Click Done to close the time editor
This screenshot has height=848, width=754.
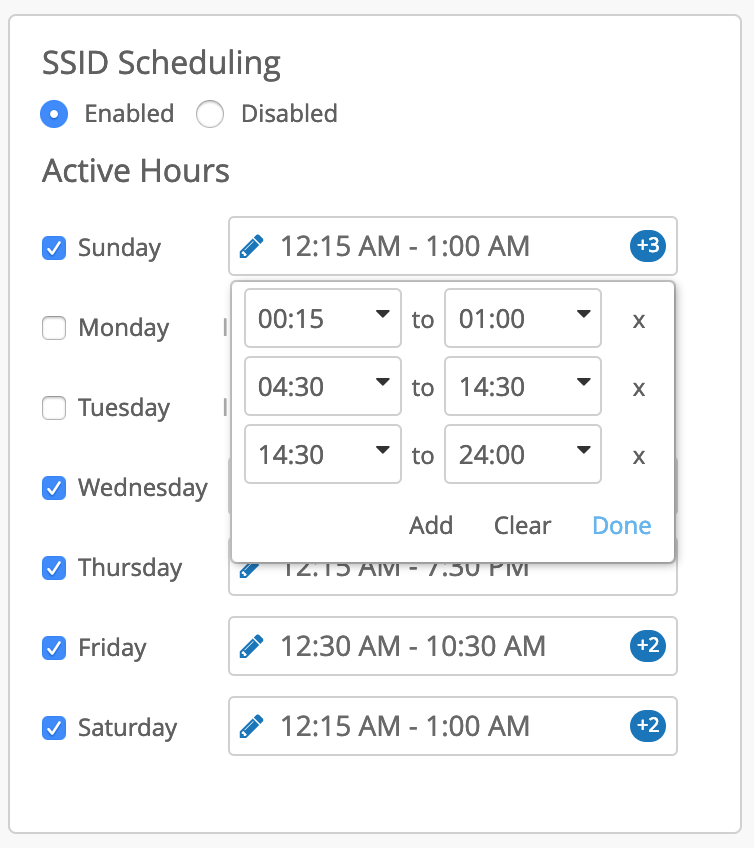pyautogui.click(x=621, y=526)
